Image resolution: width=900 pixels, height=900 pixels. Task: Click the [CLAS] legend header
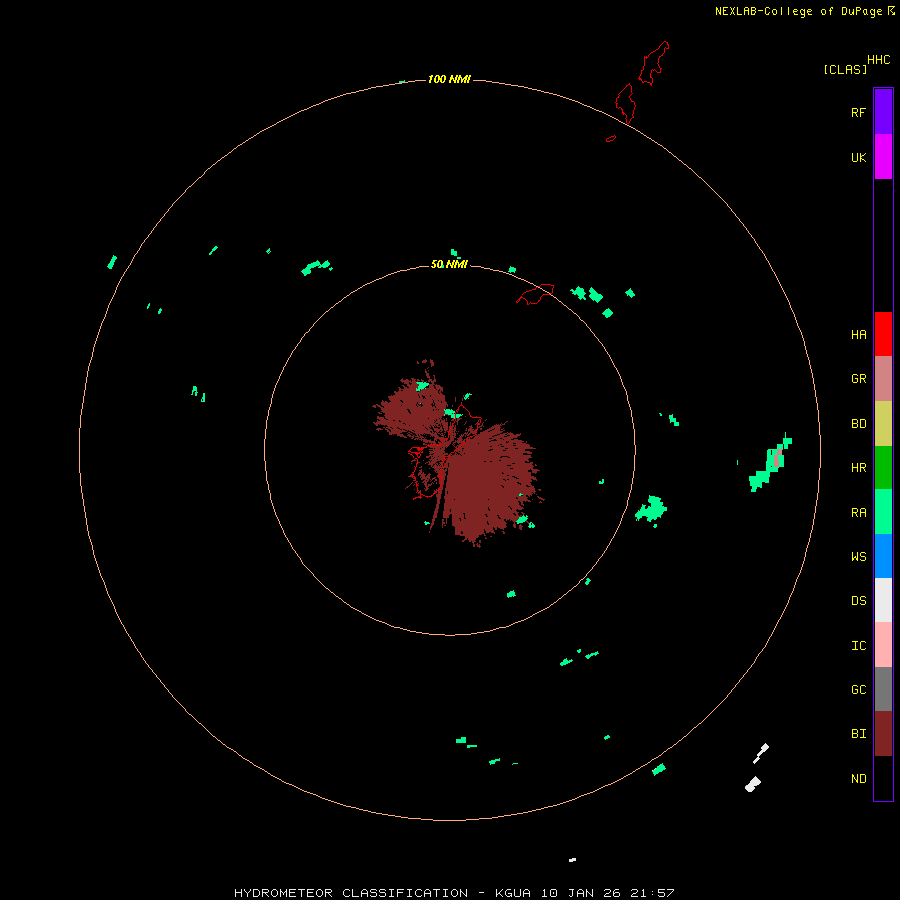point(845,69)
